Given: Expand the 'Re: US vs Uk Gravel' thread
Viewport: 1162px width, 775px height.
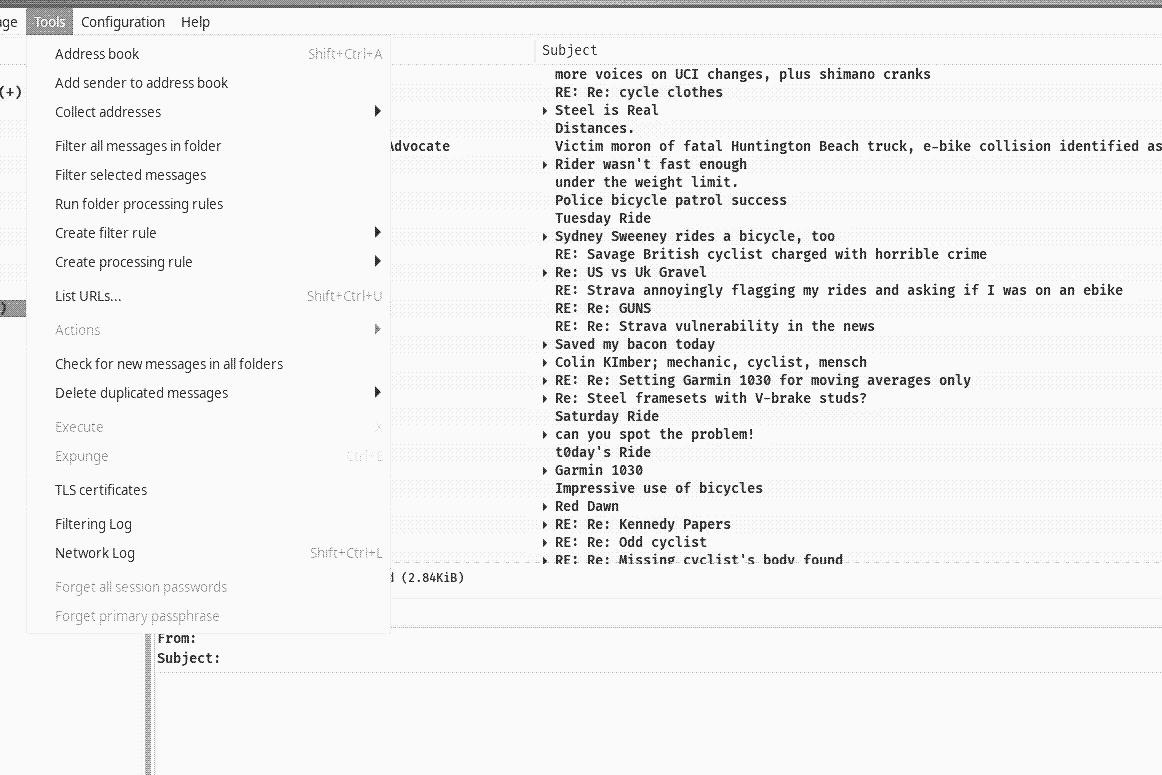Looking at the screenshot, I should (545, 273).
